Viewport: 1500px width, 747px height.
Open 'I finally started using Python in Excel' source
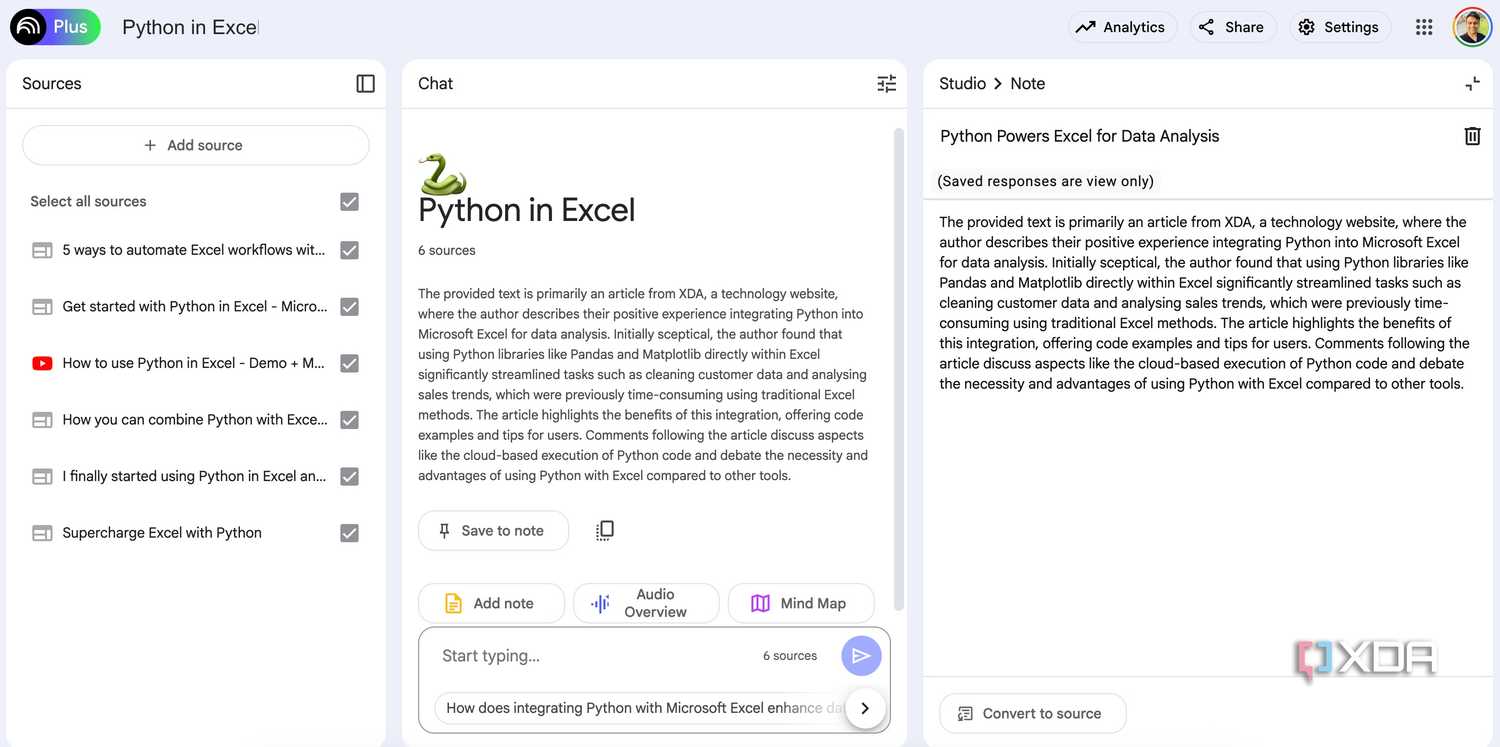coord(194,477)
